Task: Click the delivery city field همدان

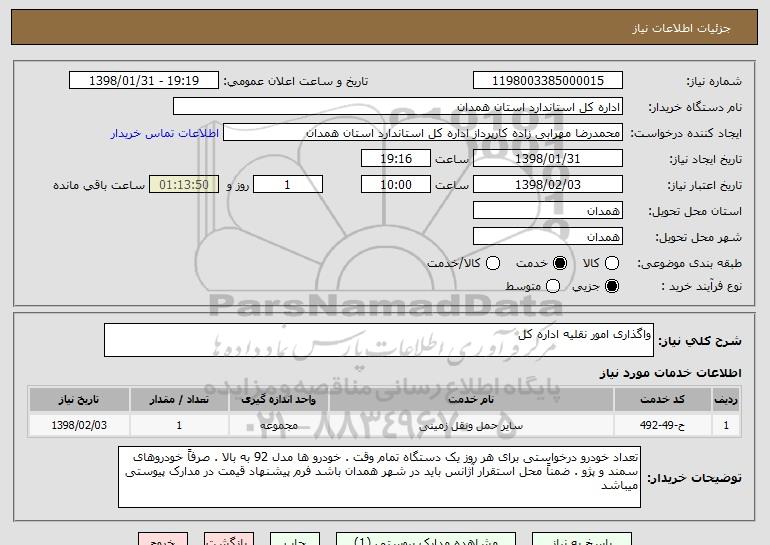Action: 548,237
